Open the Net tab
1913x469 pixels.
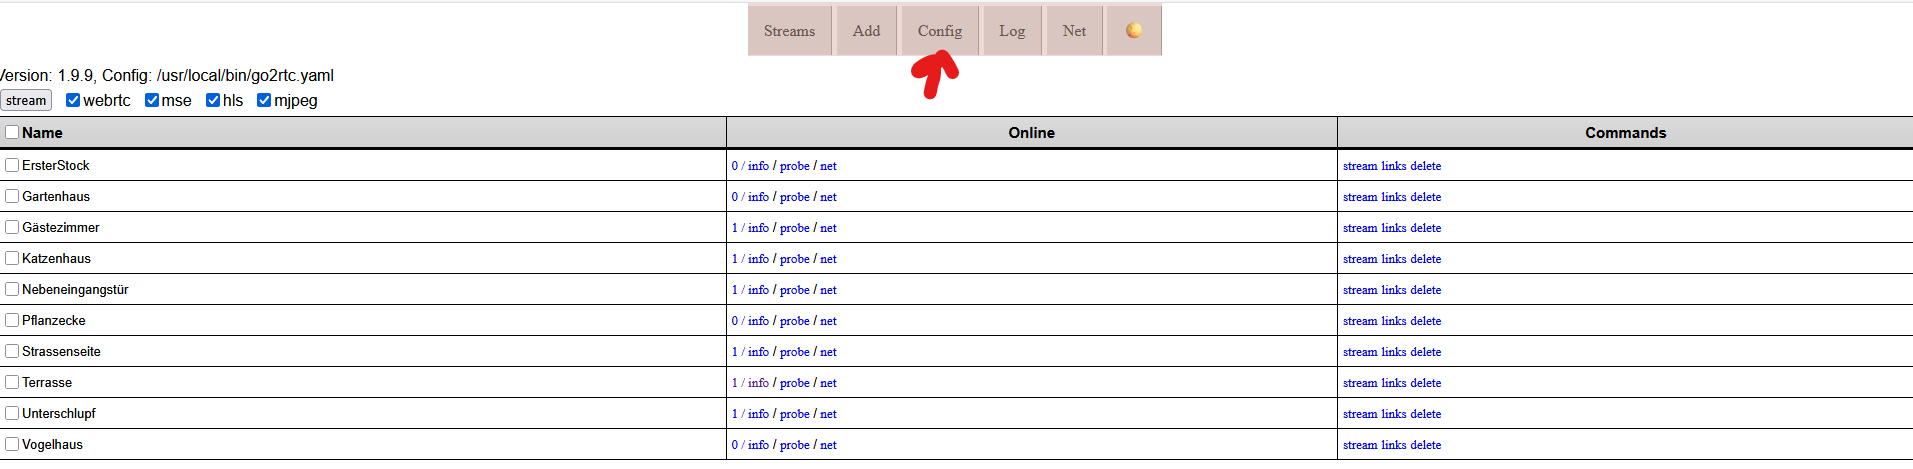pyautogui.click(x=1074, y=30)
